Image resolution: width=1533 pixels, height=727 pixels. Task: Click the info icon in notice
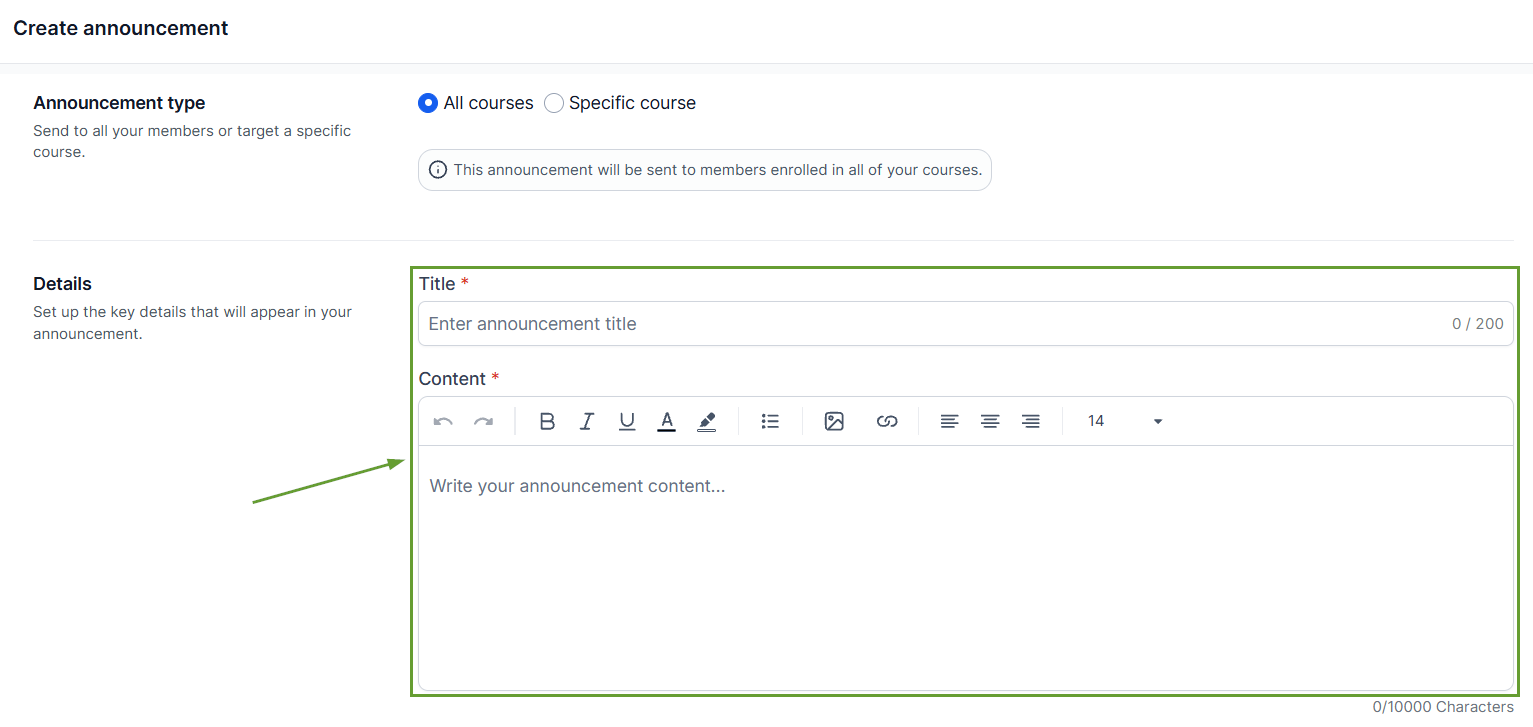coord(438,170)
